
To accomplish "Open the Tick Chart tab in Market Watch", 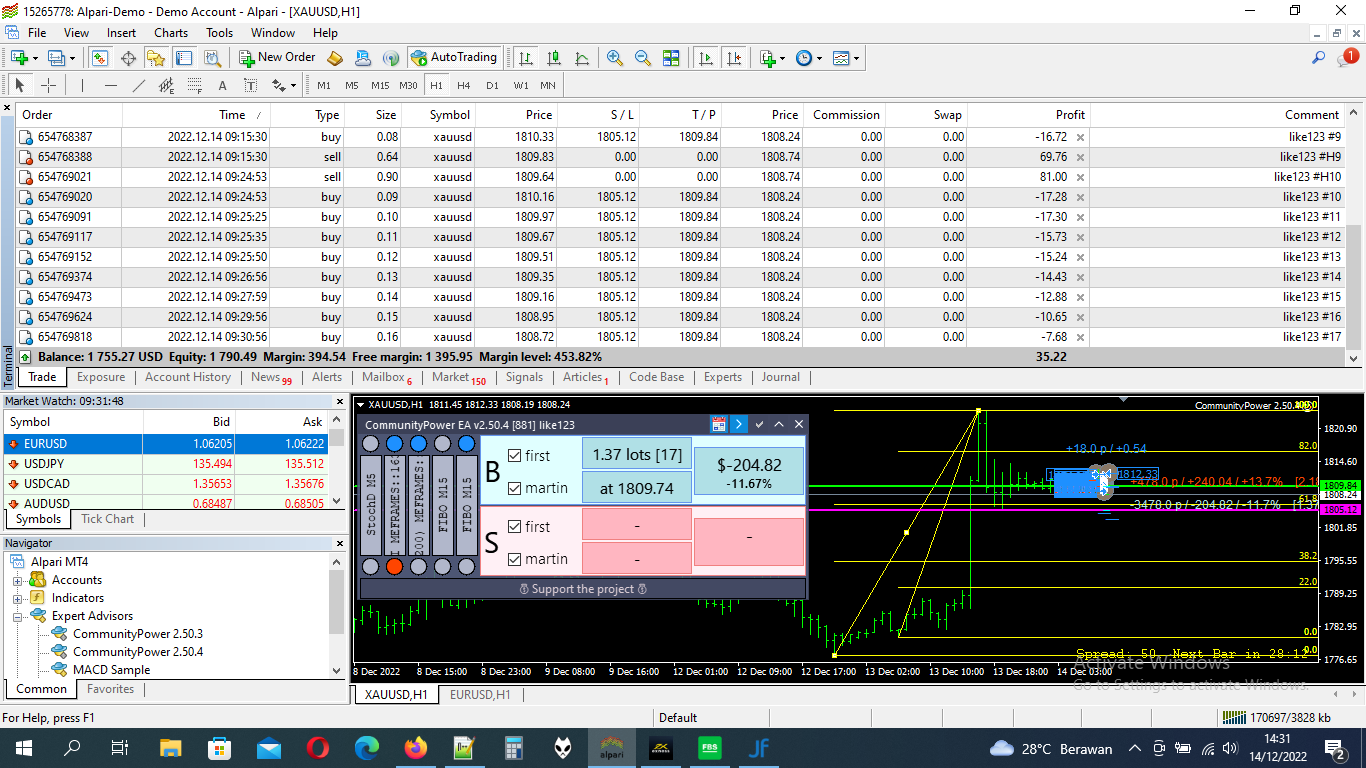I will (x=107, y=519).
